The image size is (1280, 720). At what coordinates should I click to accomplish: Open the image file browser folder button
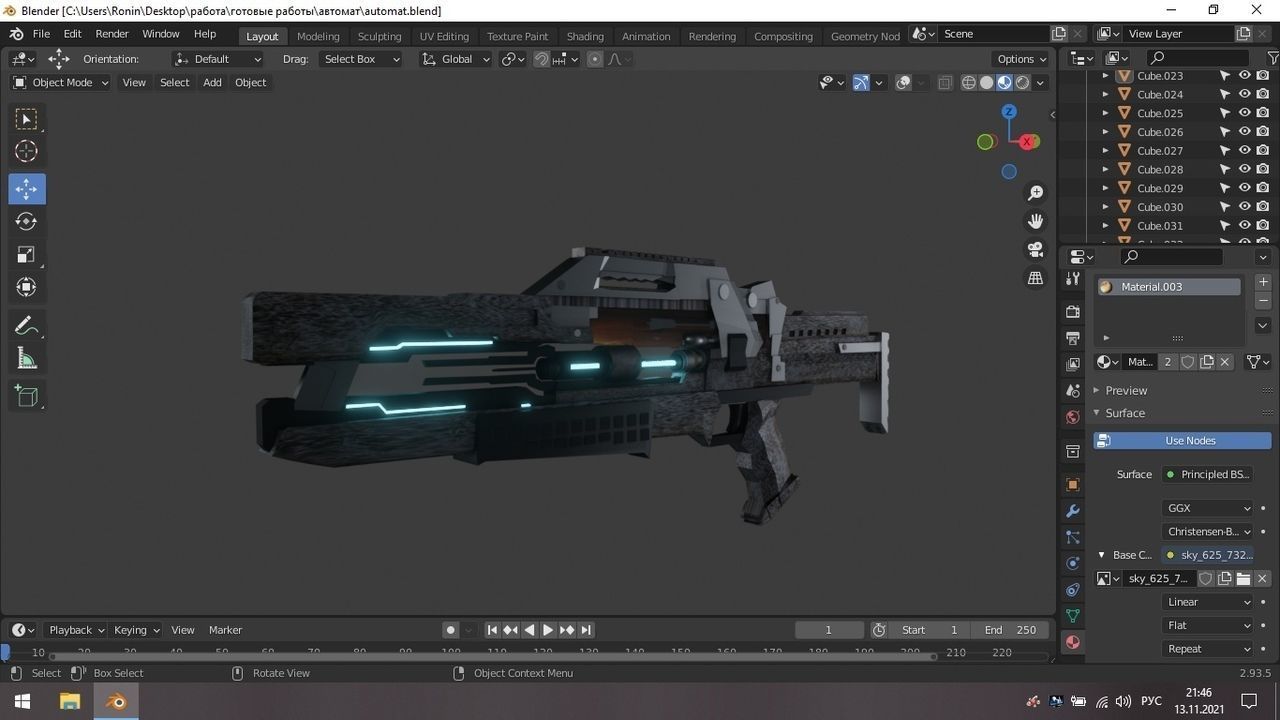click(1243, 579)
